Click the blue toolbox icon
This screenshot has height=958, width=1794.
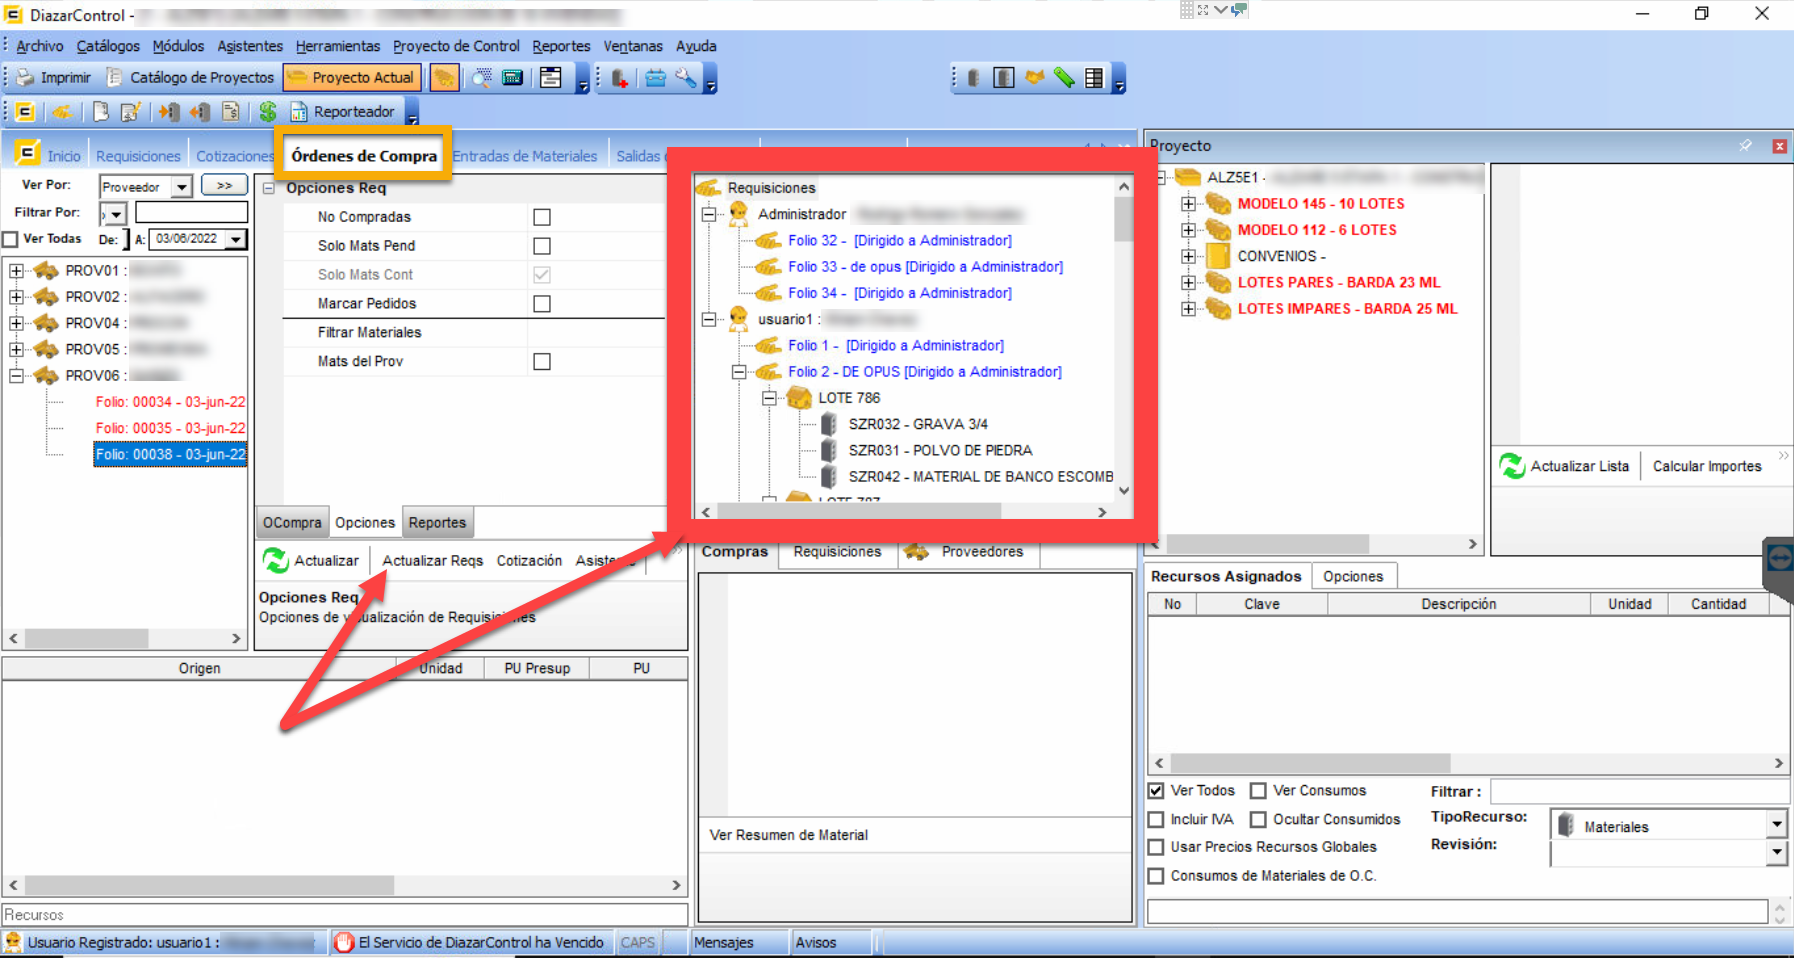click(655, 78)
